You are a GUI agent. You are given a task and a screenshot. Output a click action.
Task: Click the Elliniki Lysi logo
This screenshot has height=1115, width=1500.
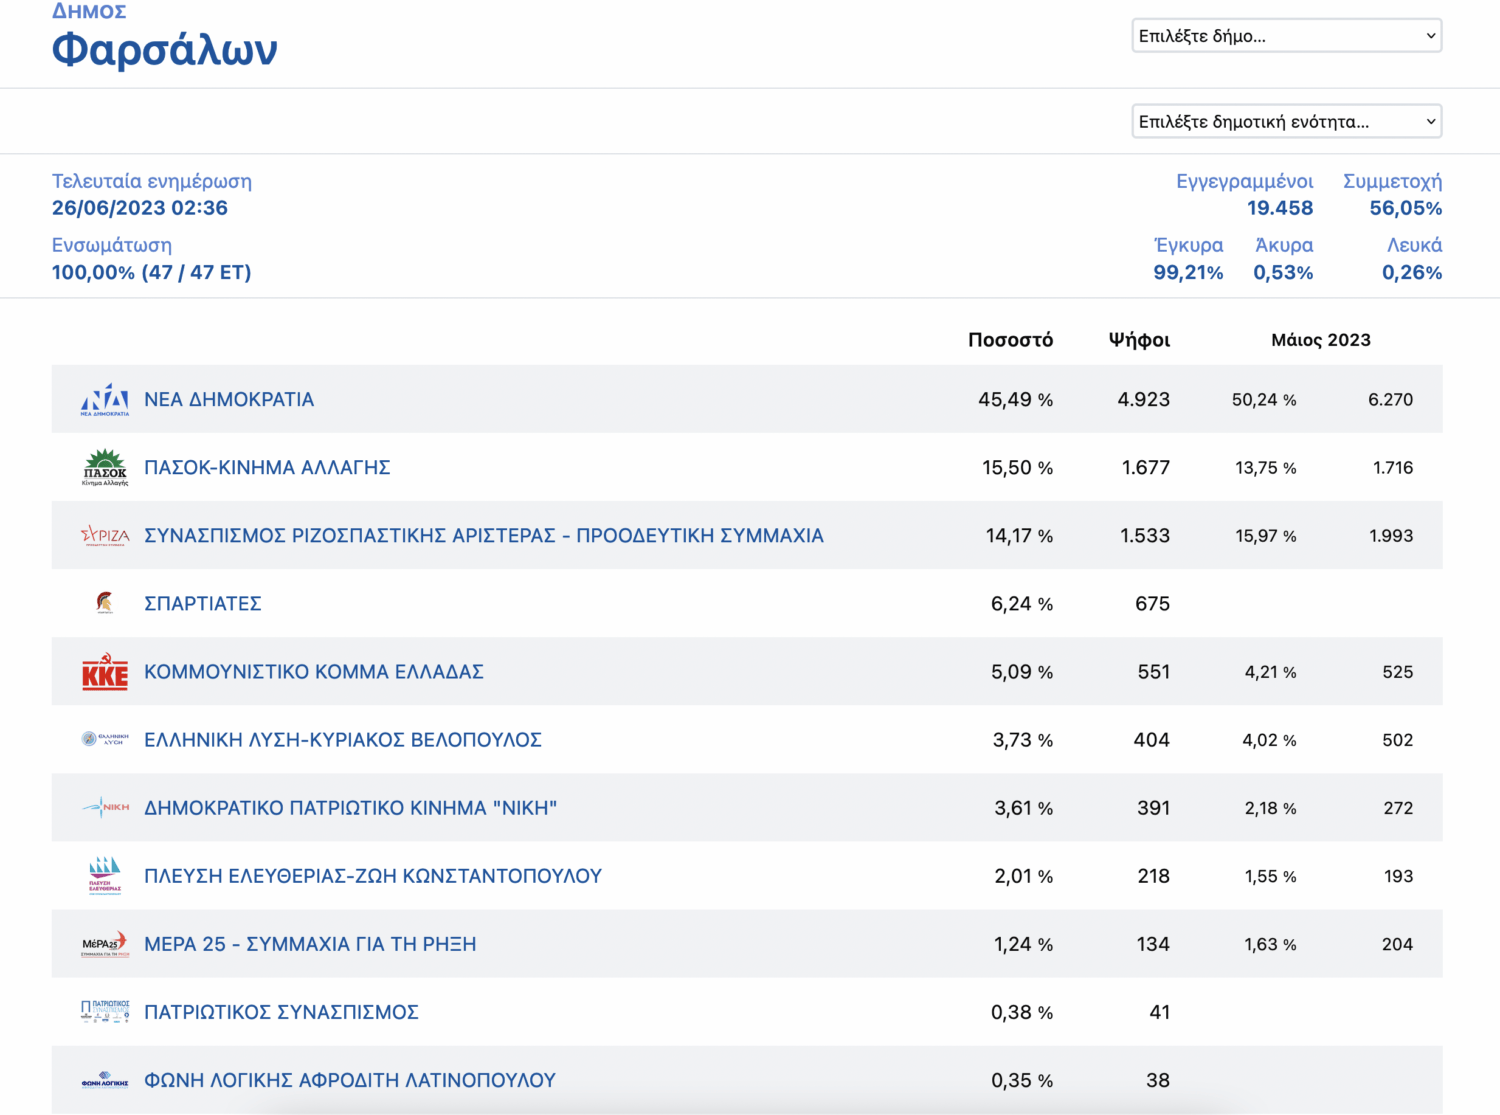pos(105,739)
